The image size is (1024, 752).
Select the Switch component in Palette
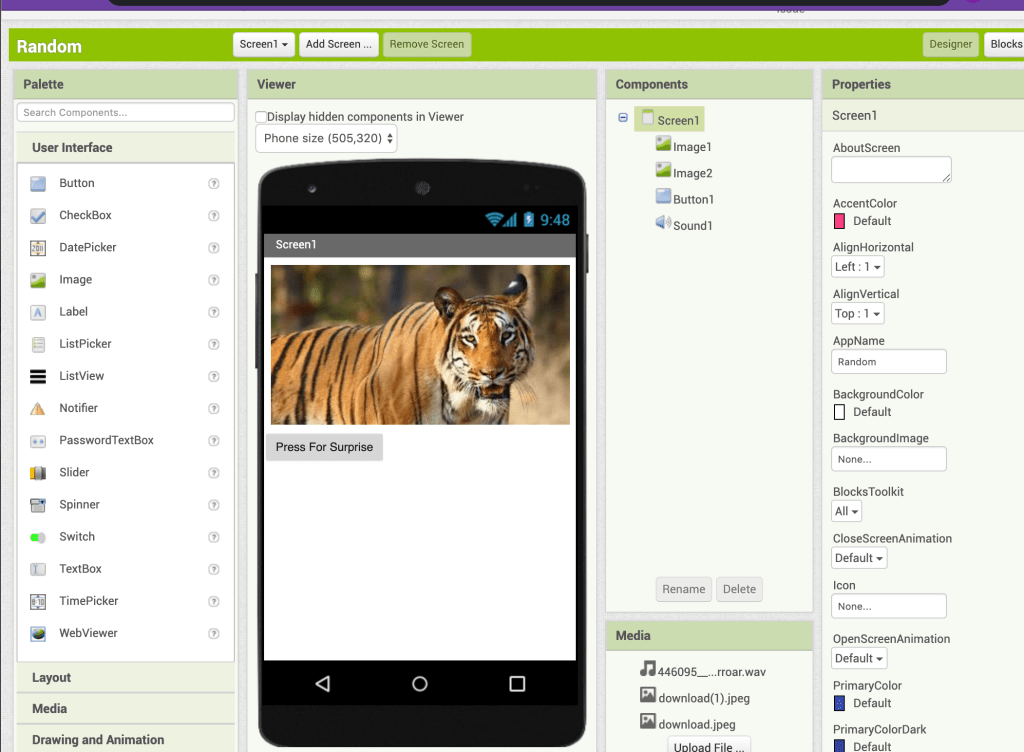coord(76,537)
